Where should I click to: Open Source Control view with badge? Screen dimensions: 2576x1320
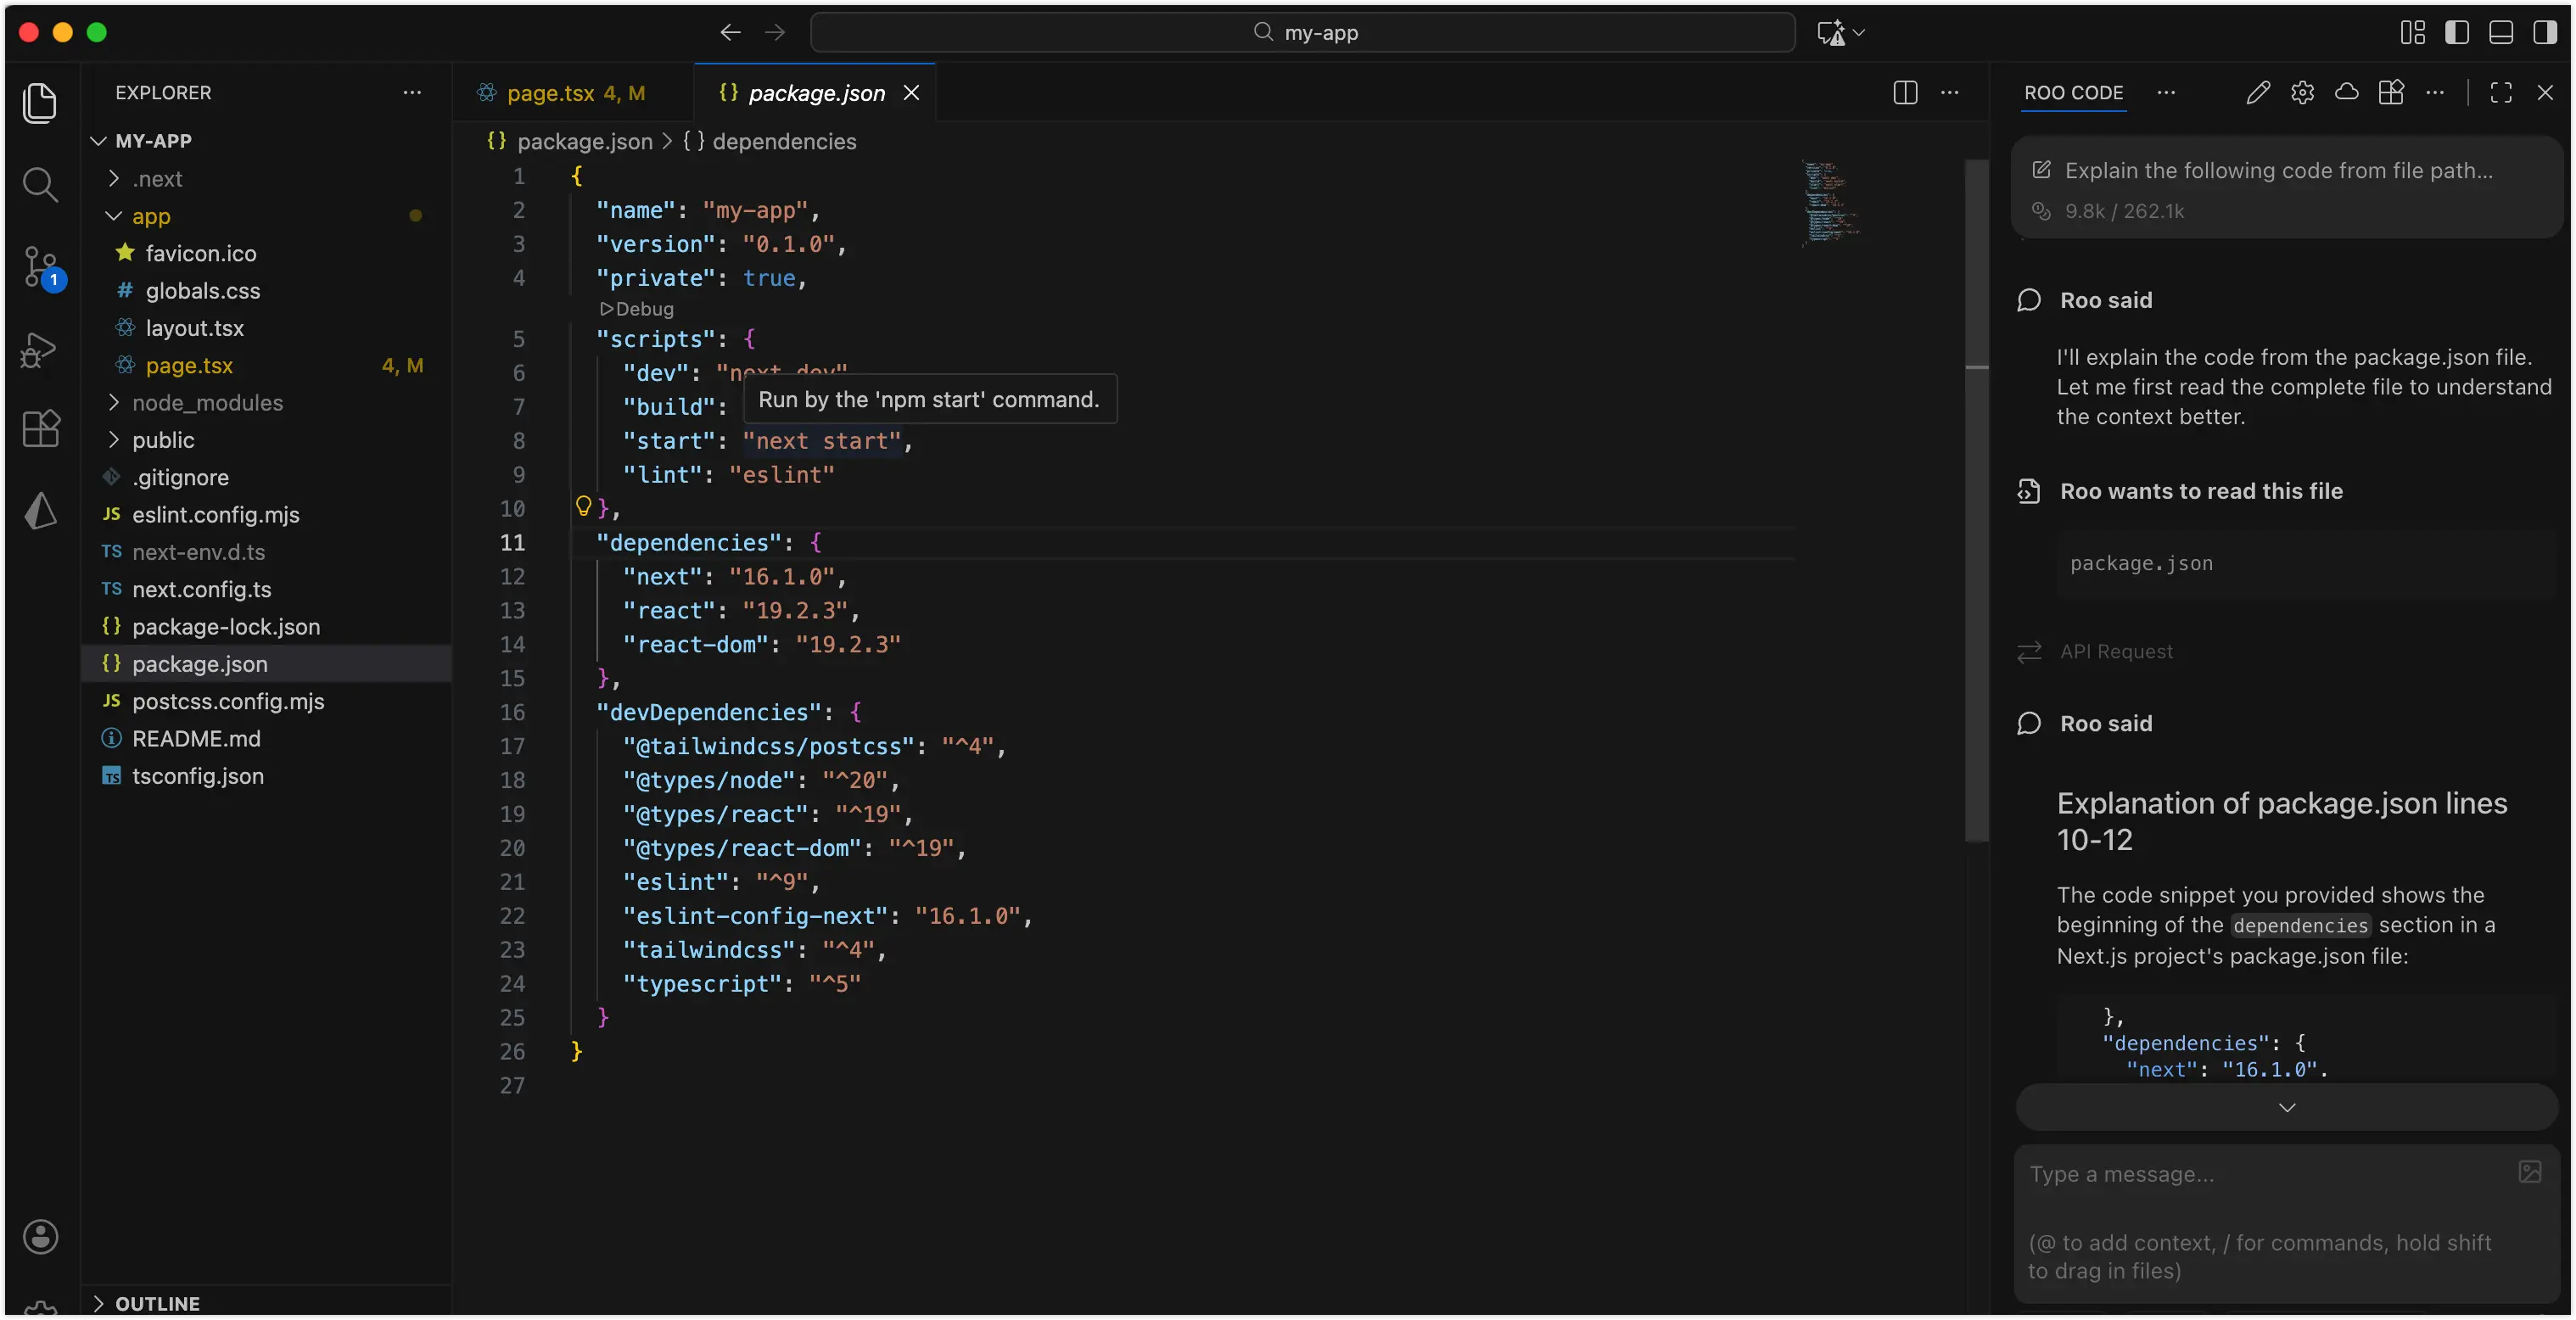[x=40, y=267]
